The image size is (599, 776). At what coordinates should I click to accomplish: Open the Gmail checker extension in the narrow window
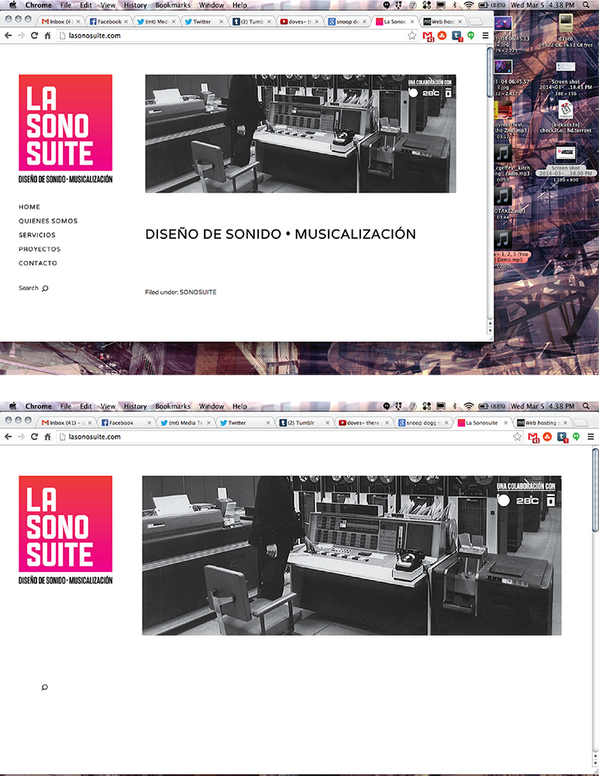click(x=428, y=36)
